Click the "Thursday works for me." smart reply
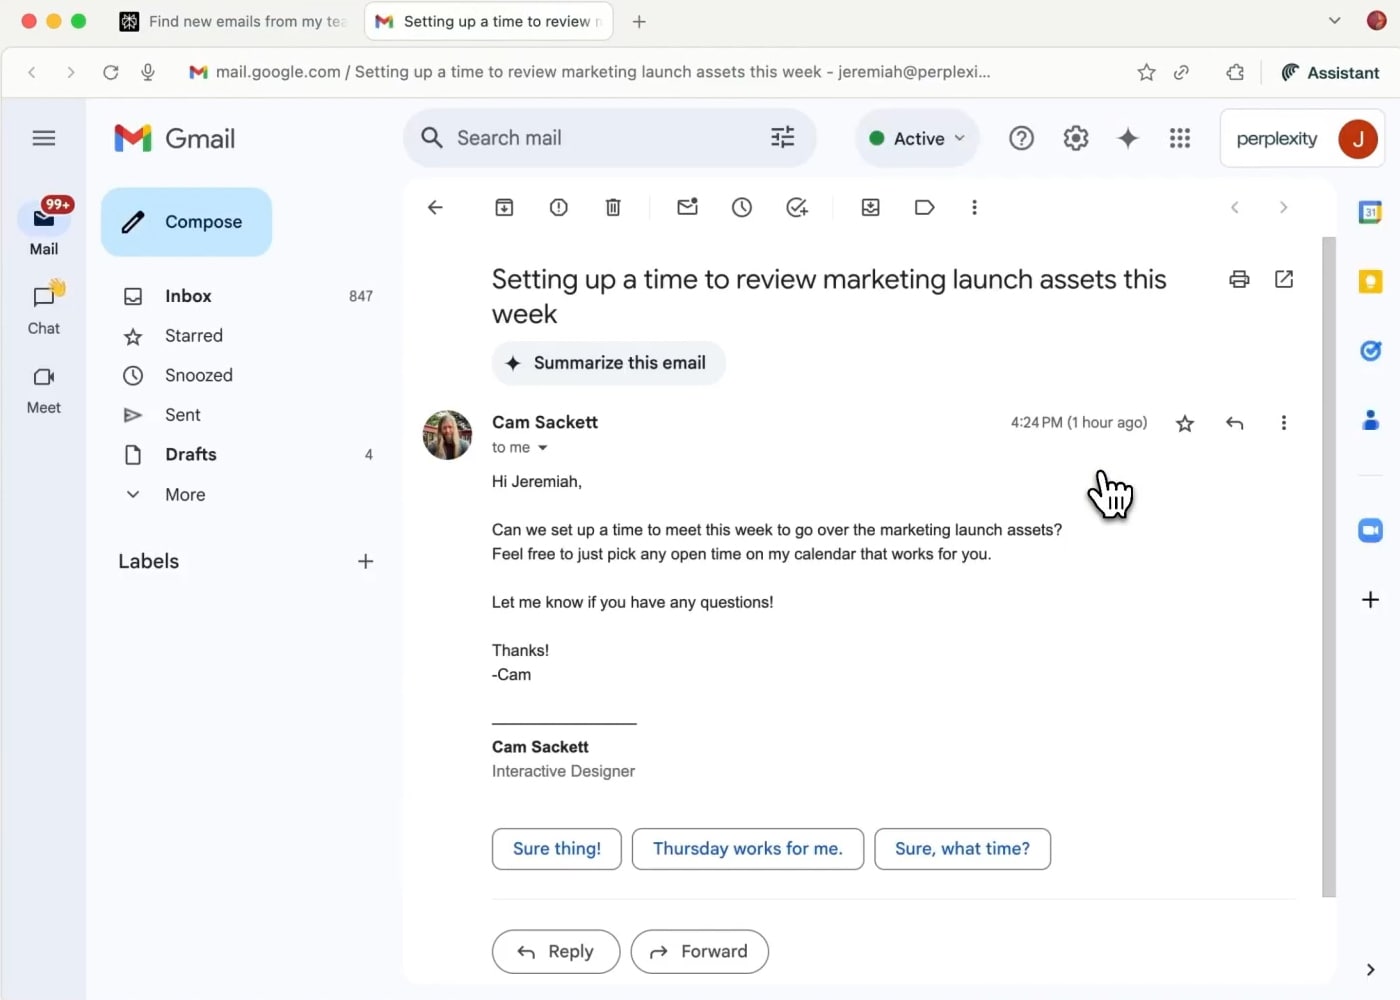 point(747,849)
